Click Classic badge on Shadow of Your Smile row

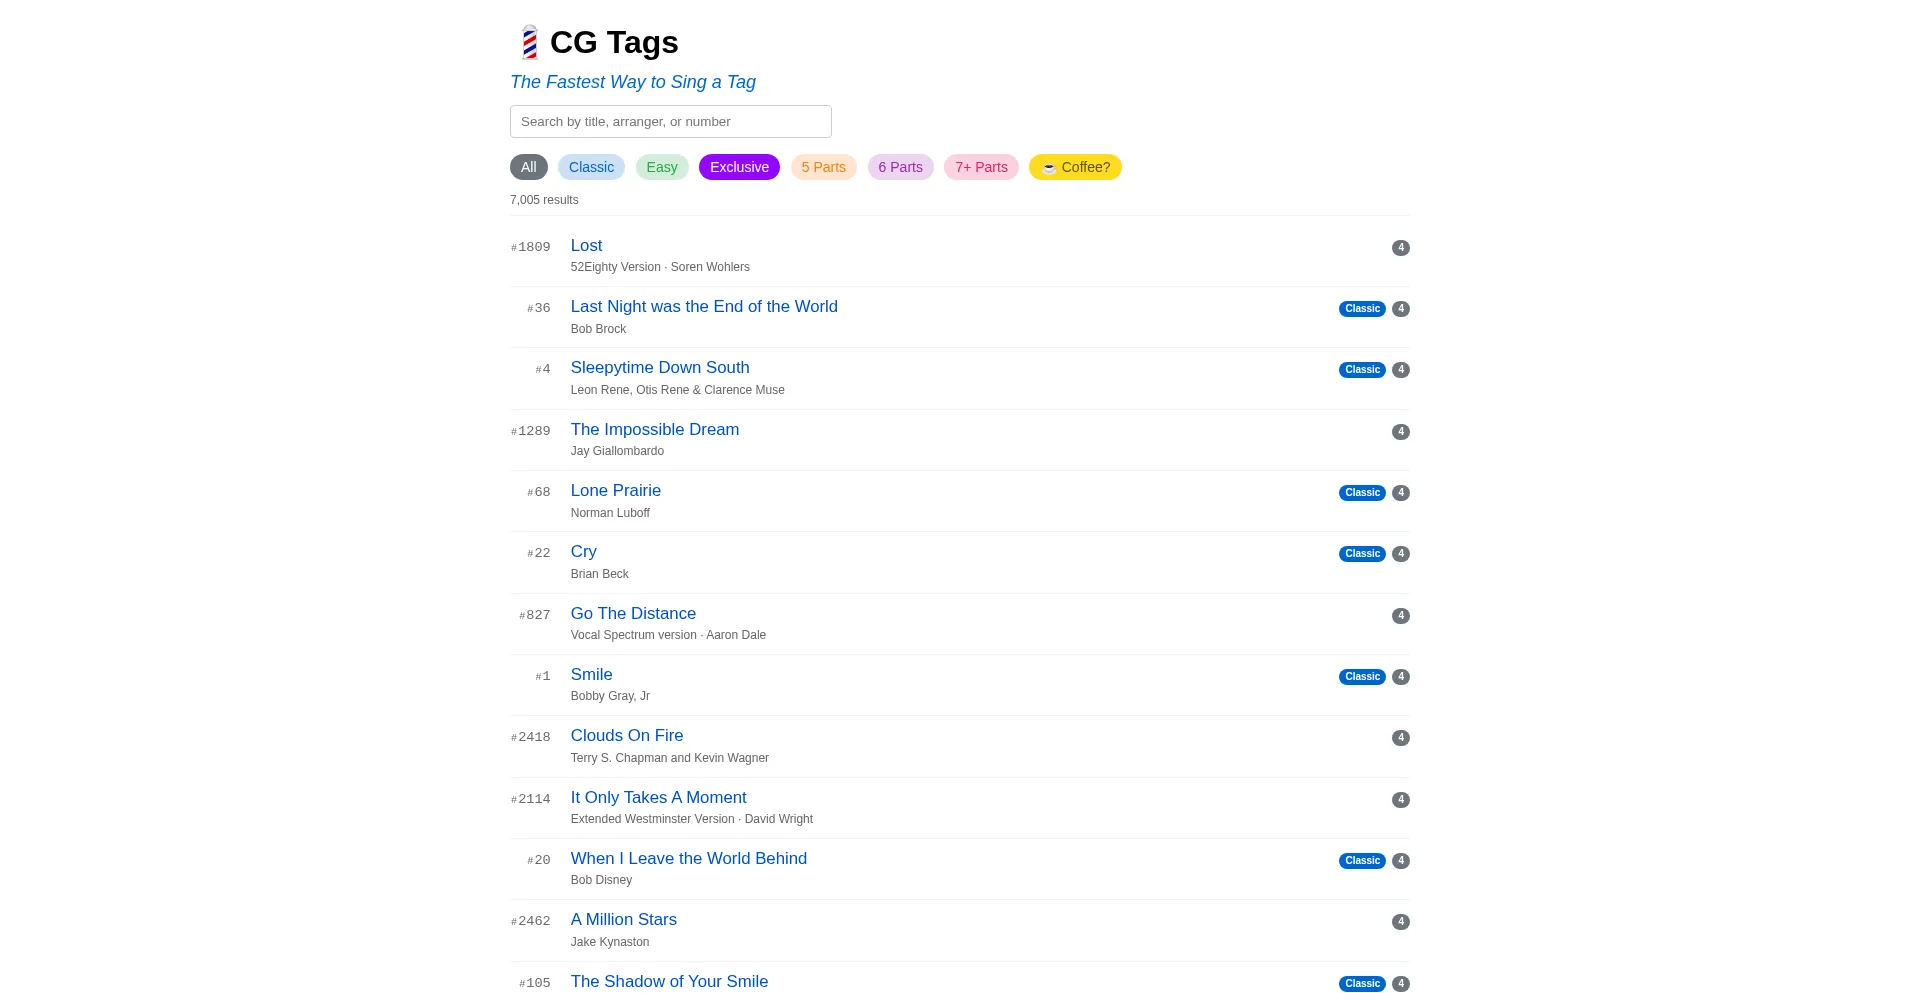1362,984
